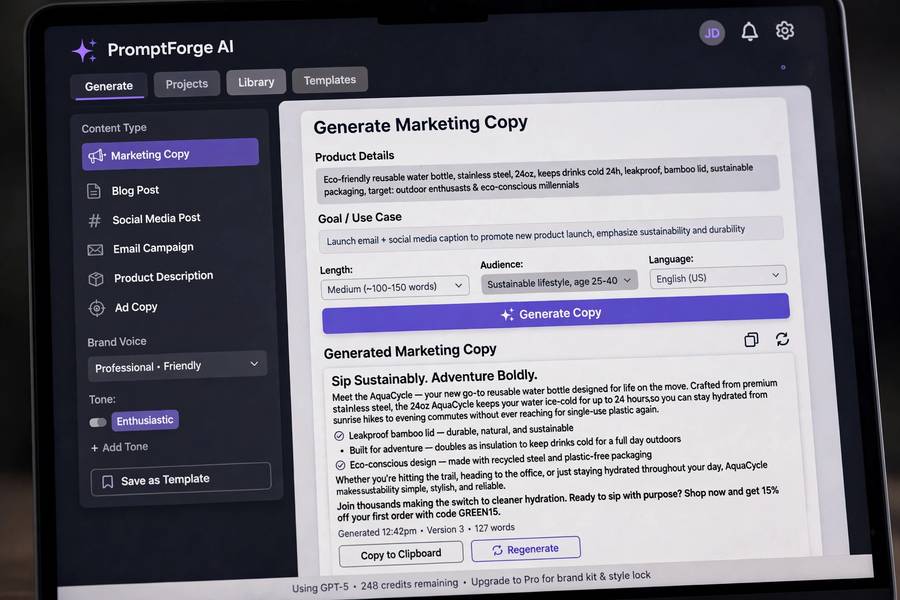Click in the Product Details text field
The image size is (900, 600).
coord(548,179)
